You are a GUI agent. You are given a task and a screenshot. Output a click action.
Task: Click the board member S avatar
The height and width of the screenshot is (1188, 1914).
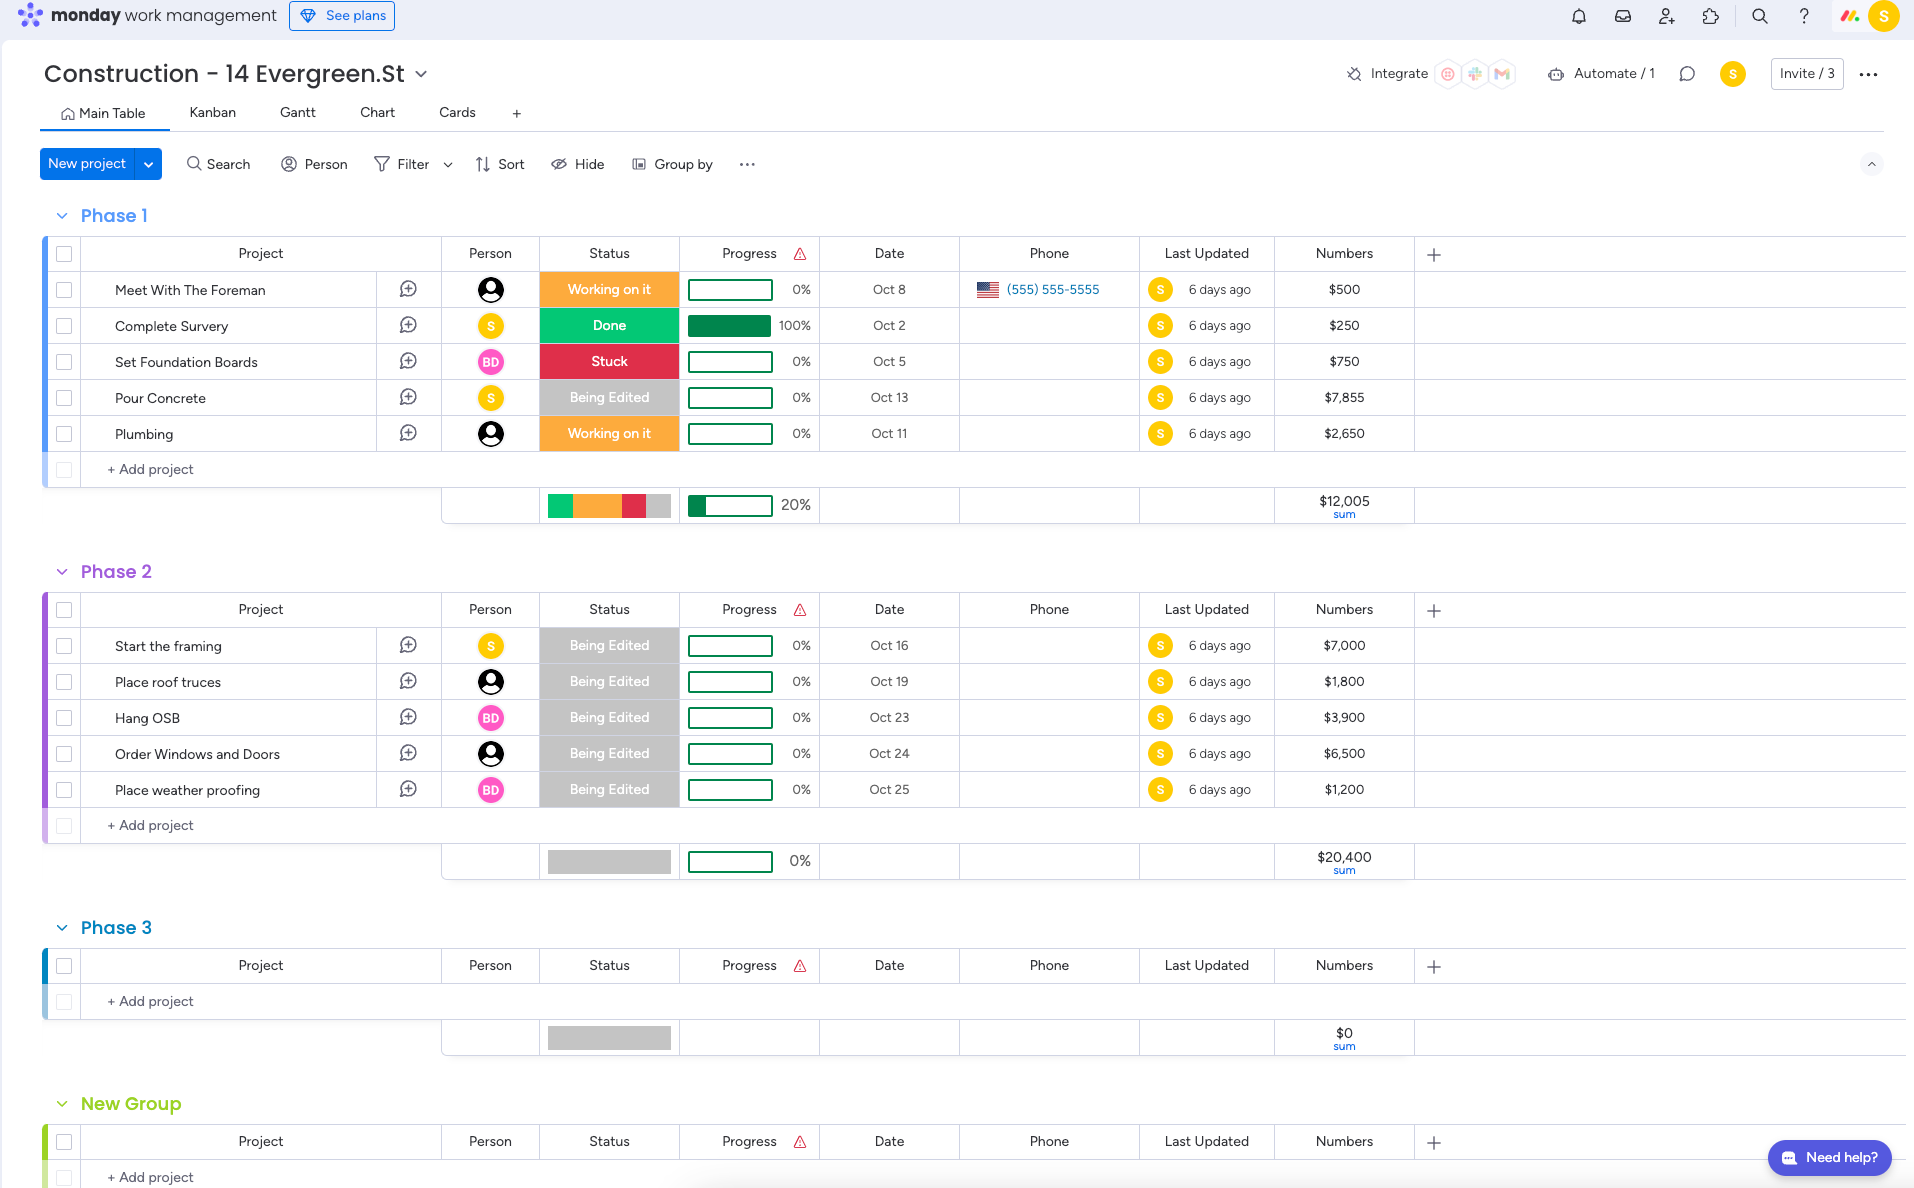pyautogui.click(x=1733, y=74)
